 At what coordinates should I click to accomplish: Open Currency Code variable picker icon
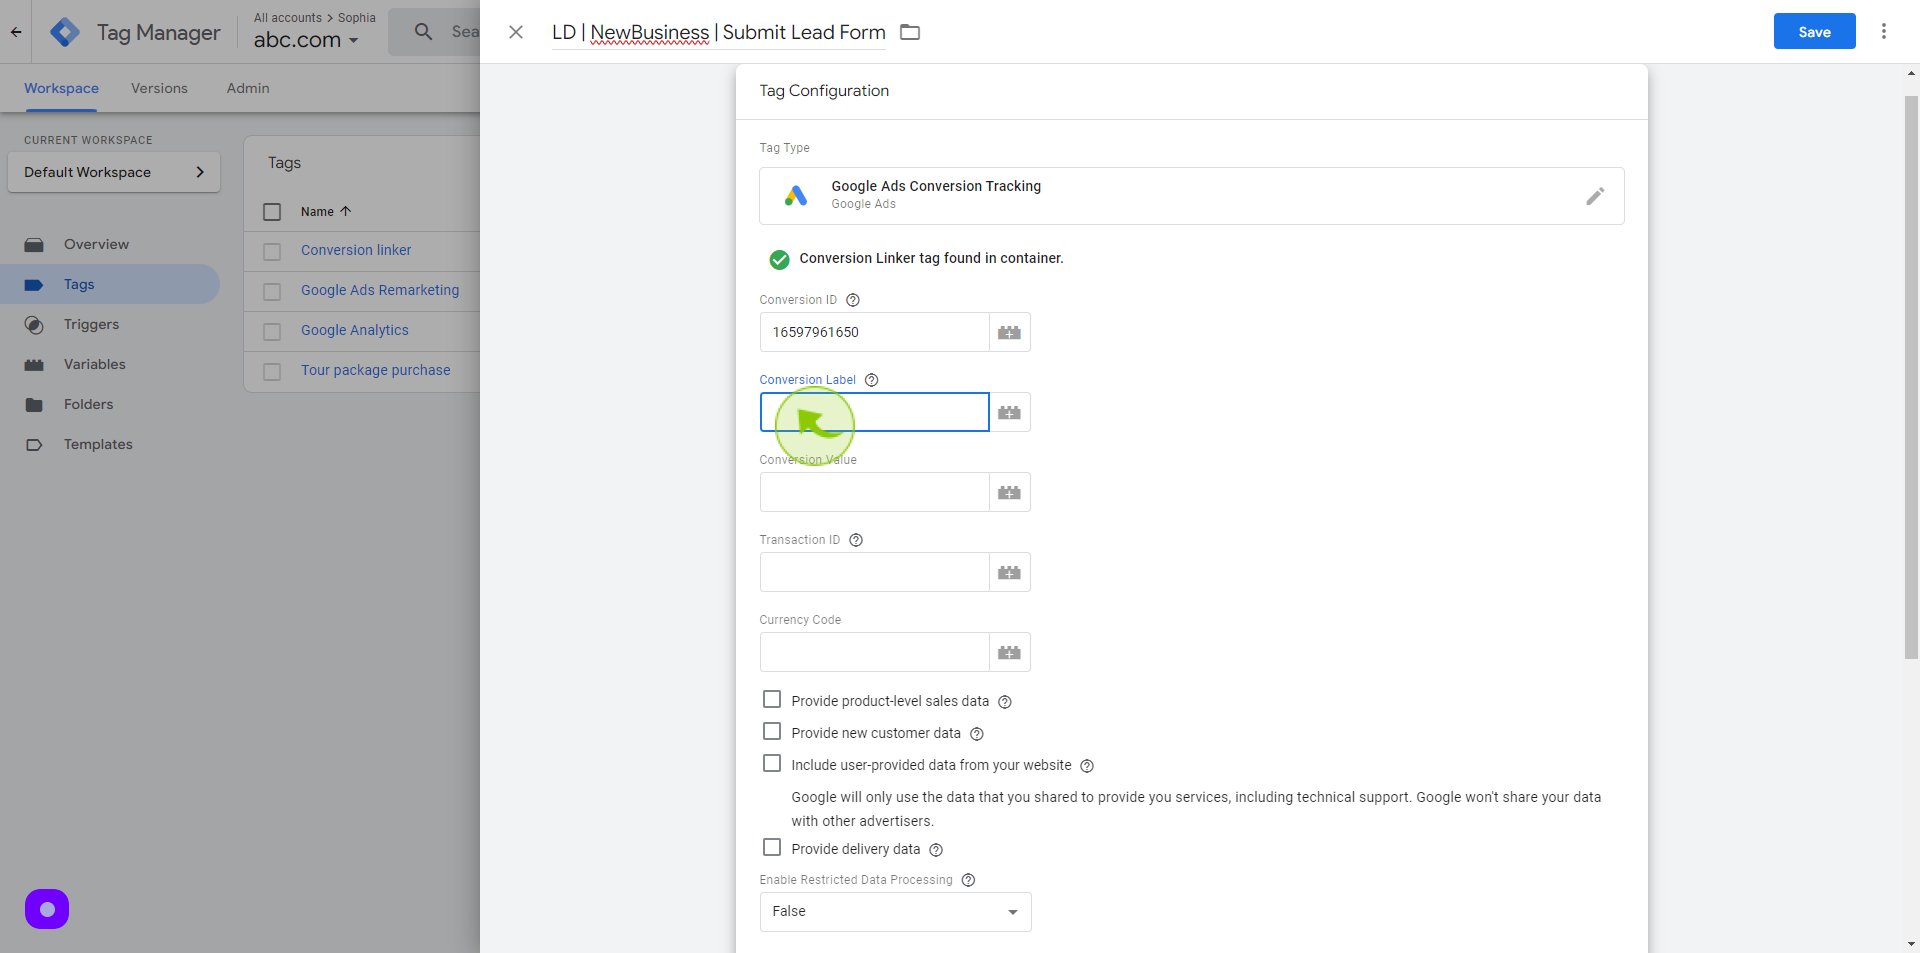click(1010, 652)
